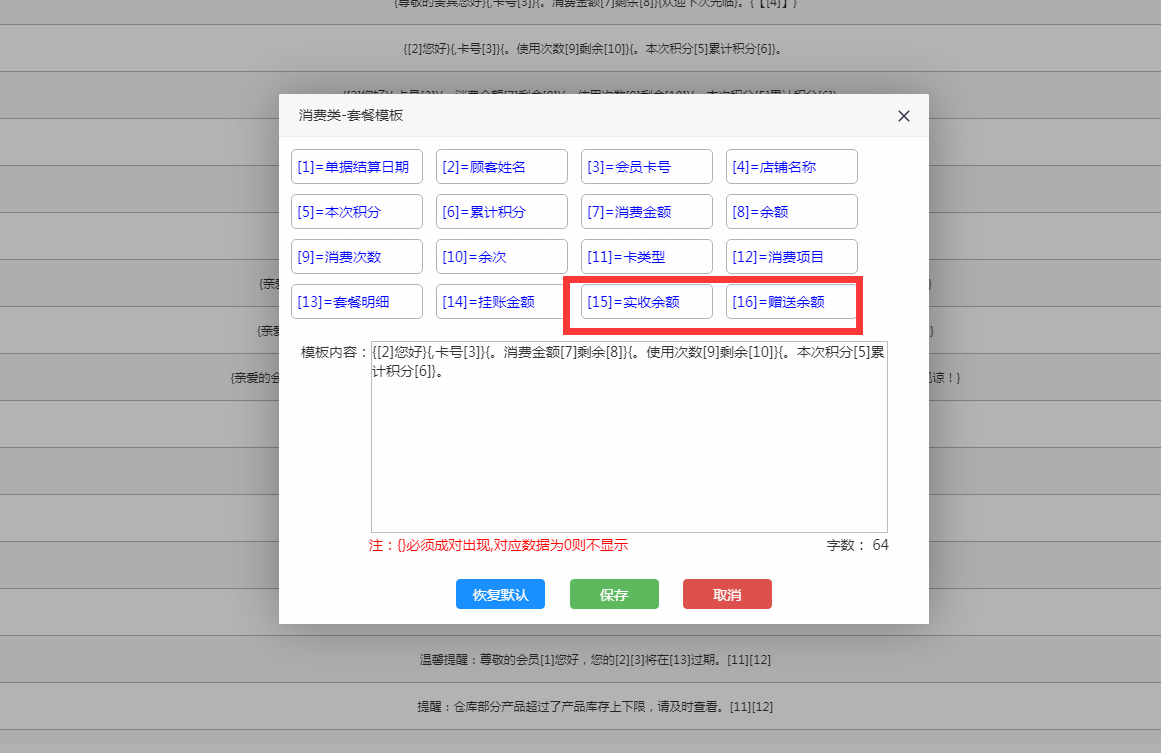Insert the [10]=余次 variable
Viewport: 1161px width, 753px height.
(x=502, y=257)
